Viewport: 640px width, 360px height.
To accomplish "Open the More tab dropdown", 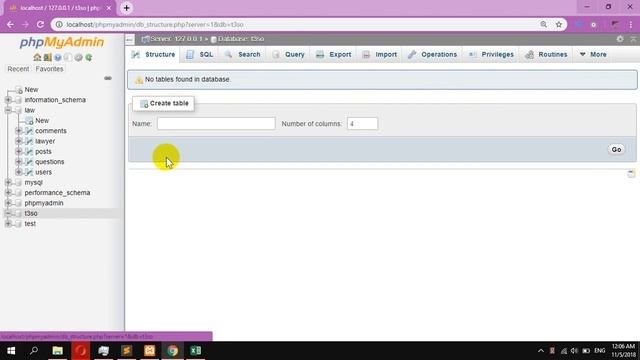I will tap(593, 54).
